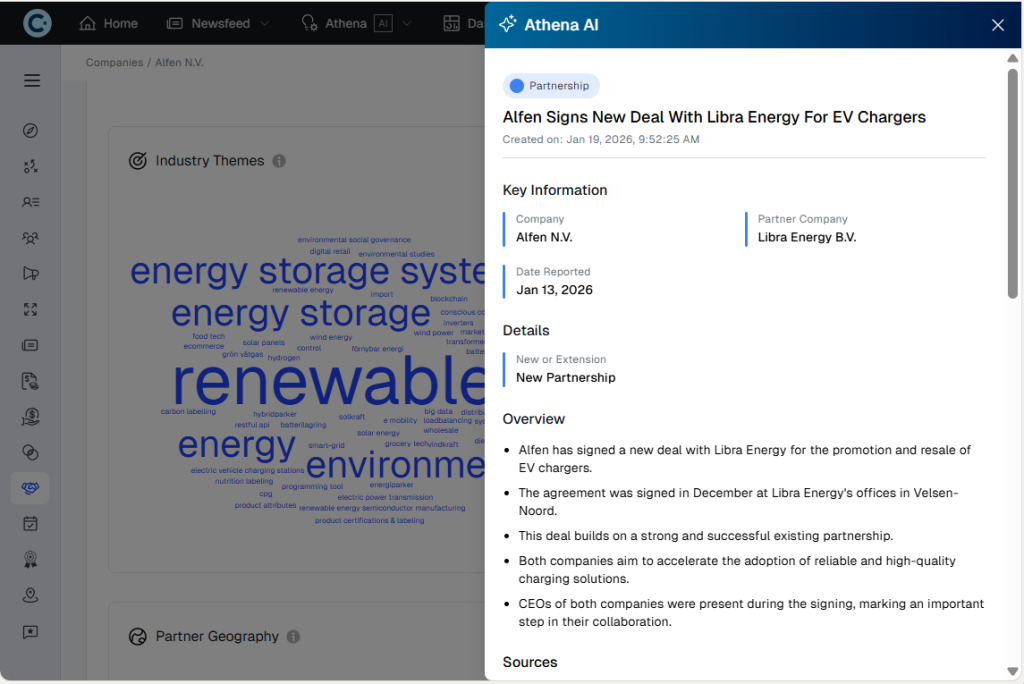Screen dimensions: 1024x684
Task: Click the calendar check icon in the sidebar
Action: (30, 523)
